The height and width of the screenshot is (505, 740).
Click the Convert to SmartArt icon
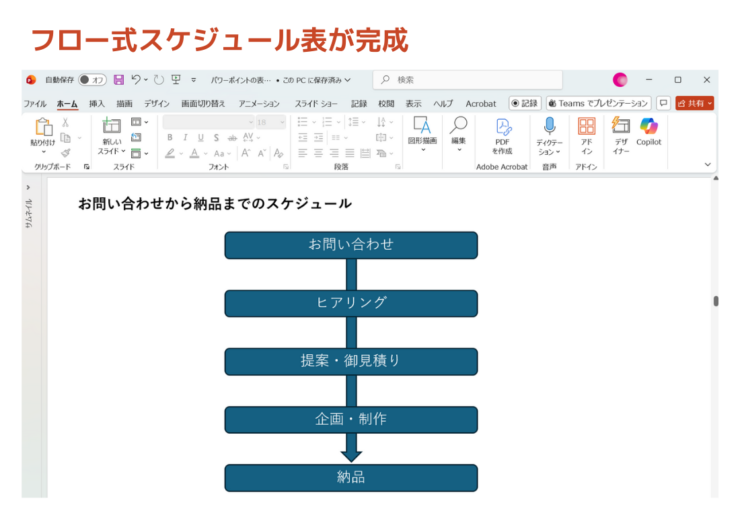tap(381, 153)
